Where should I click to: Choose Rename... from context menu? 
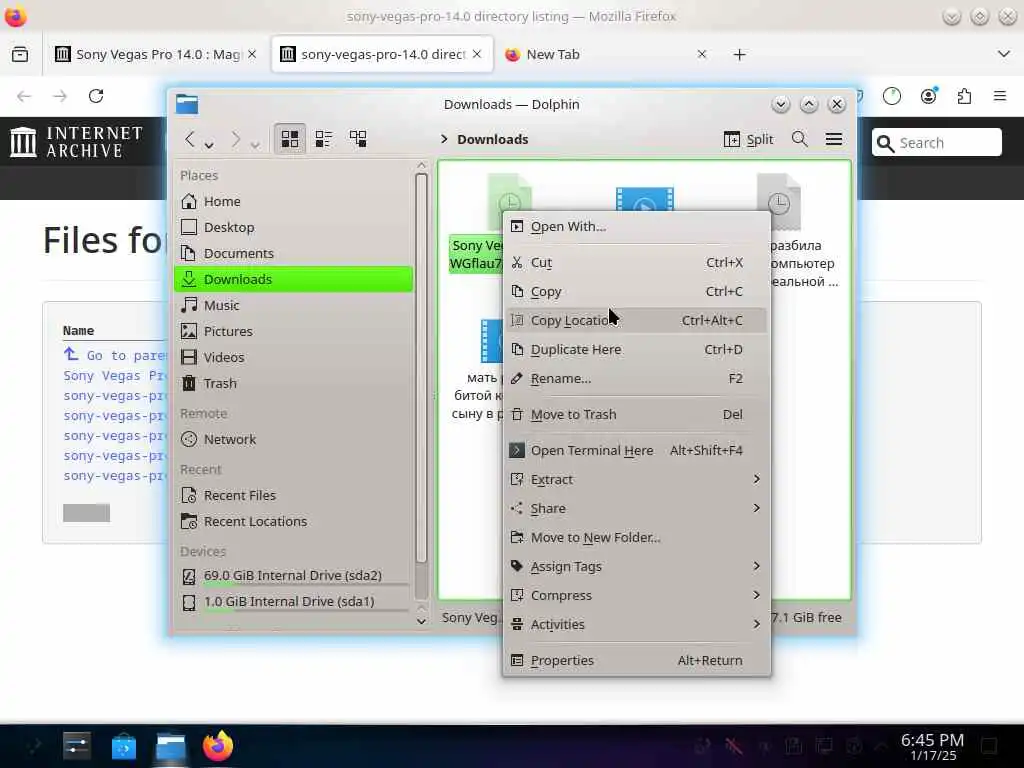coord(637,378)
